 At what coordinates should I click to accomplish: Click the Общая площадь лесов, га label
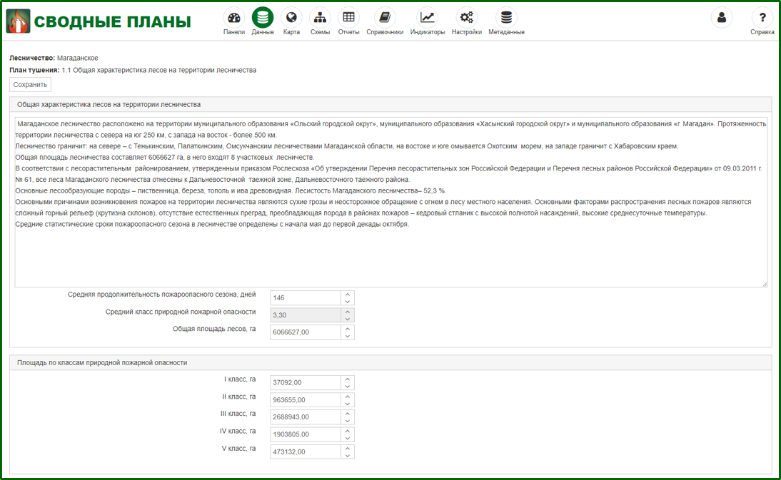click(x=214, y=329)
